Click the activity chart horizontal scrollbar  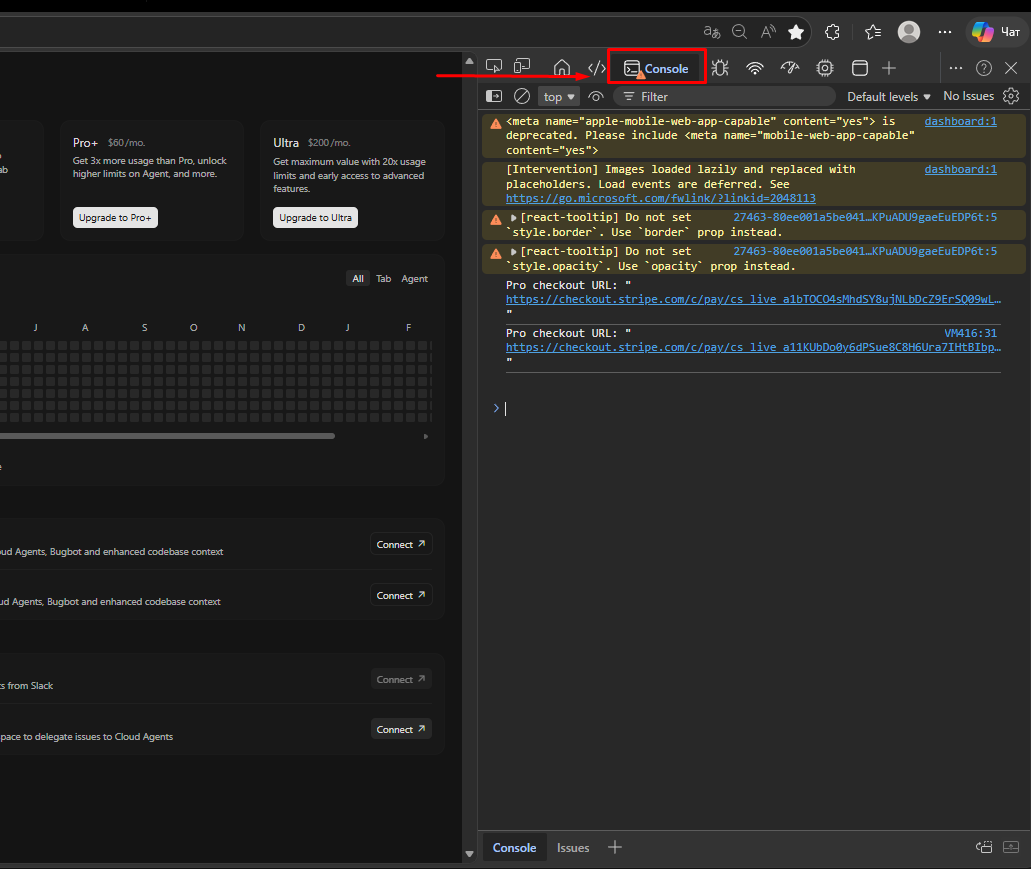pos(168,436)
